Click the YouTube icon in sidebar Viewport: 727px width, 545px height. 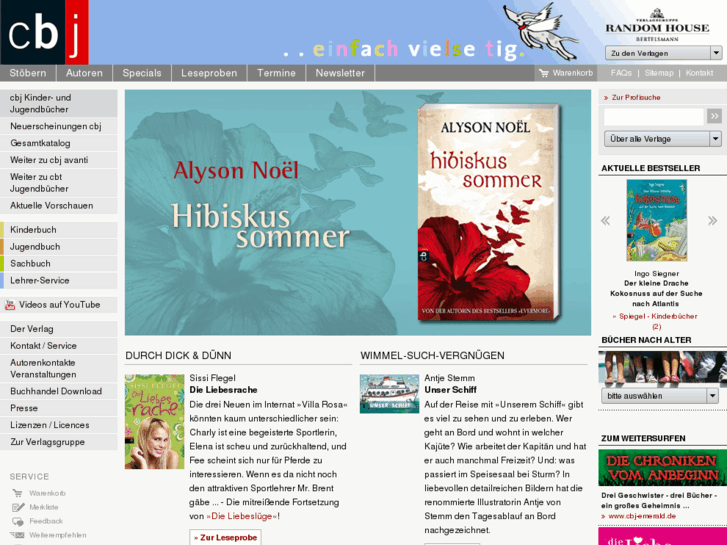10,305
